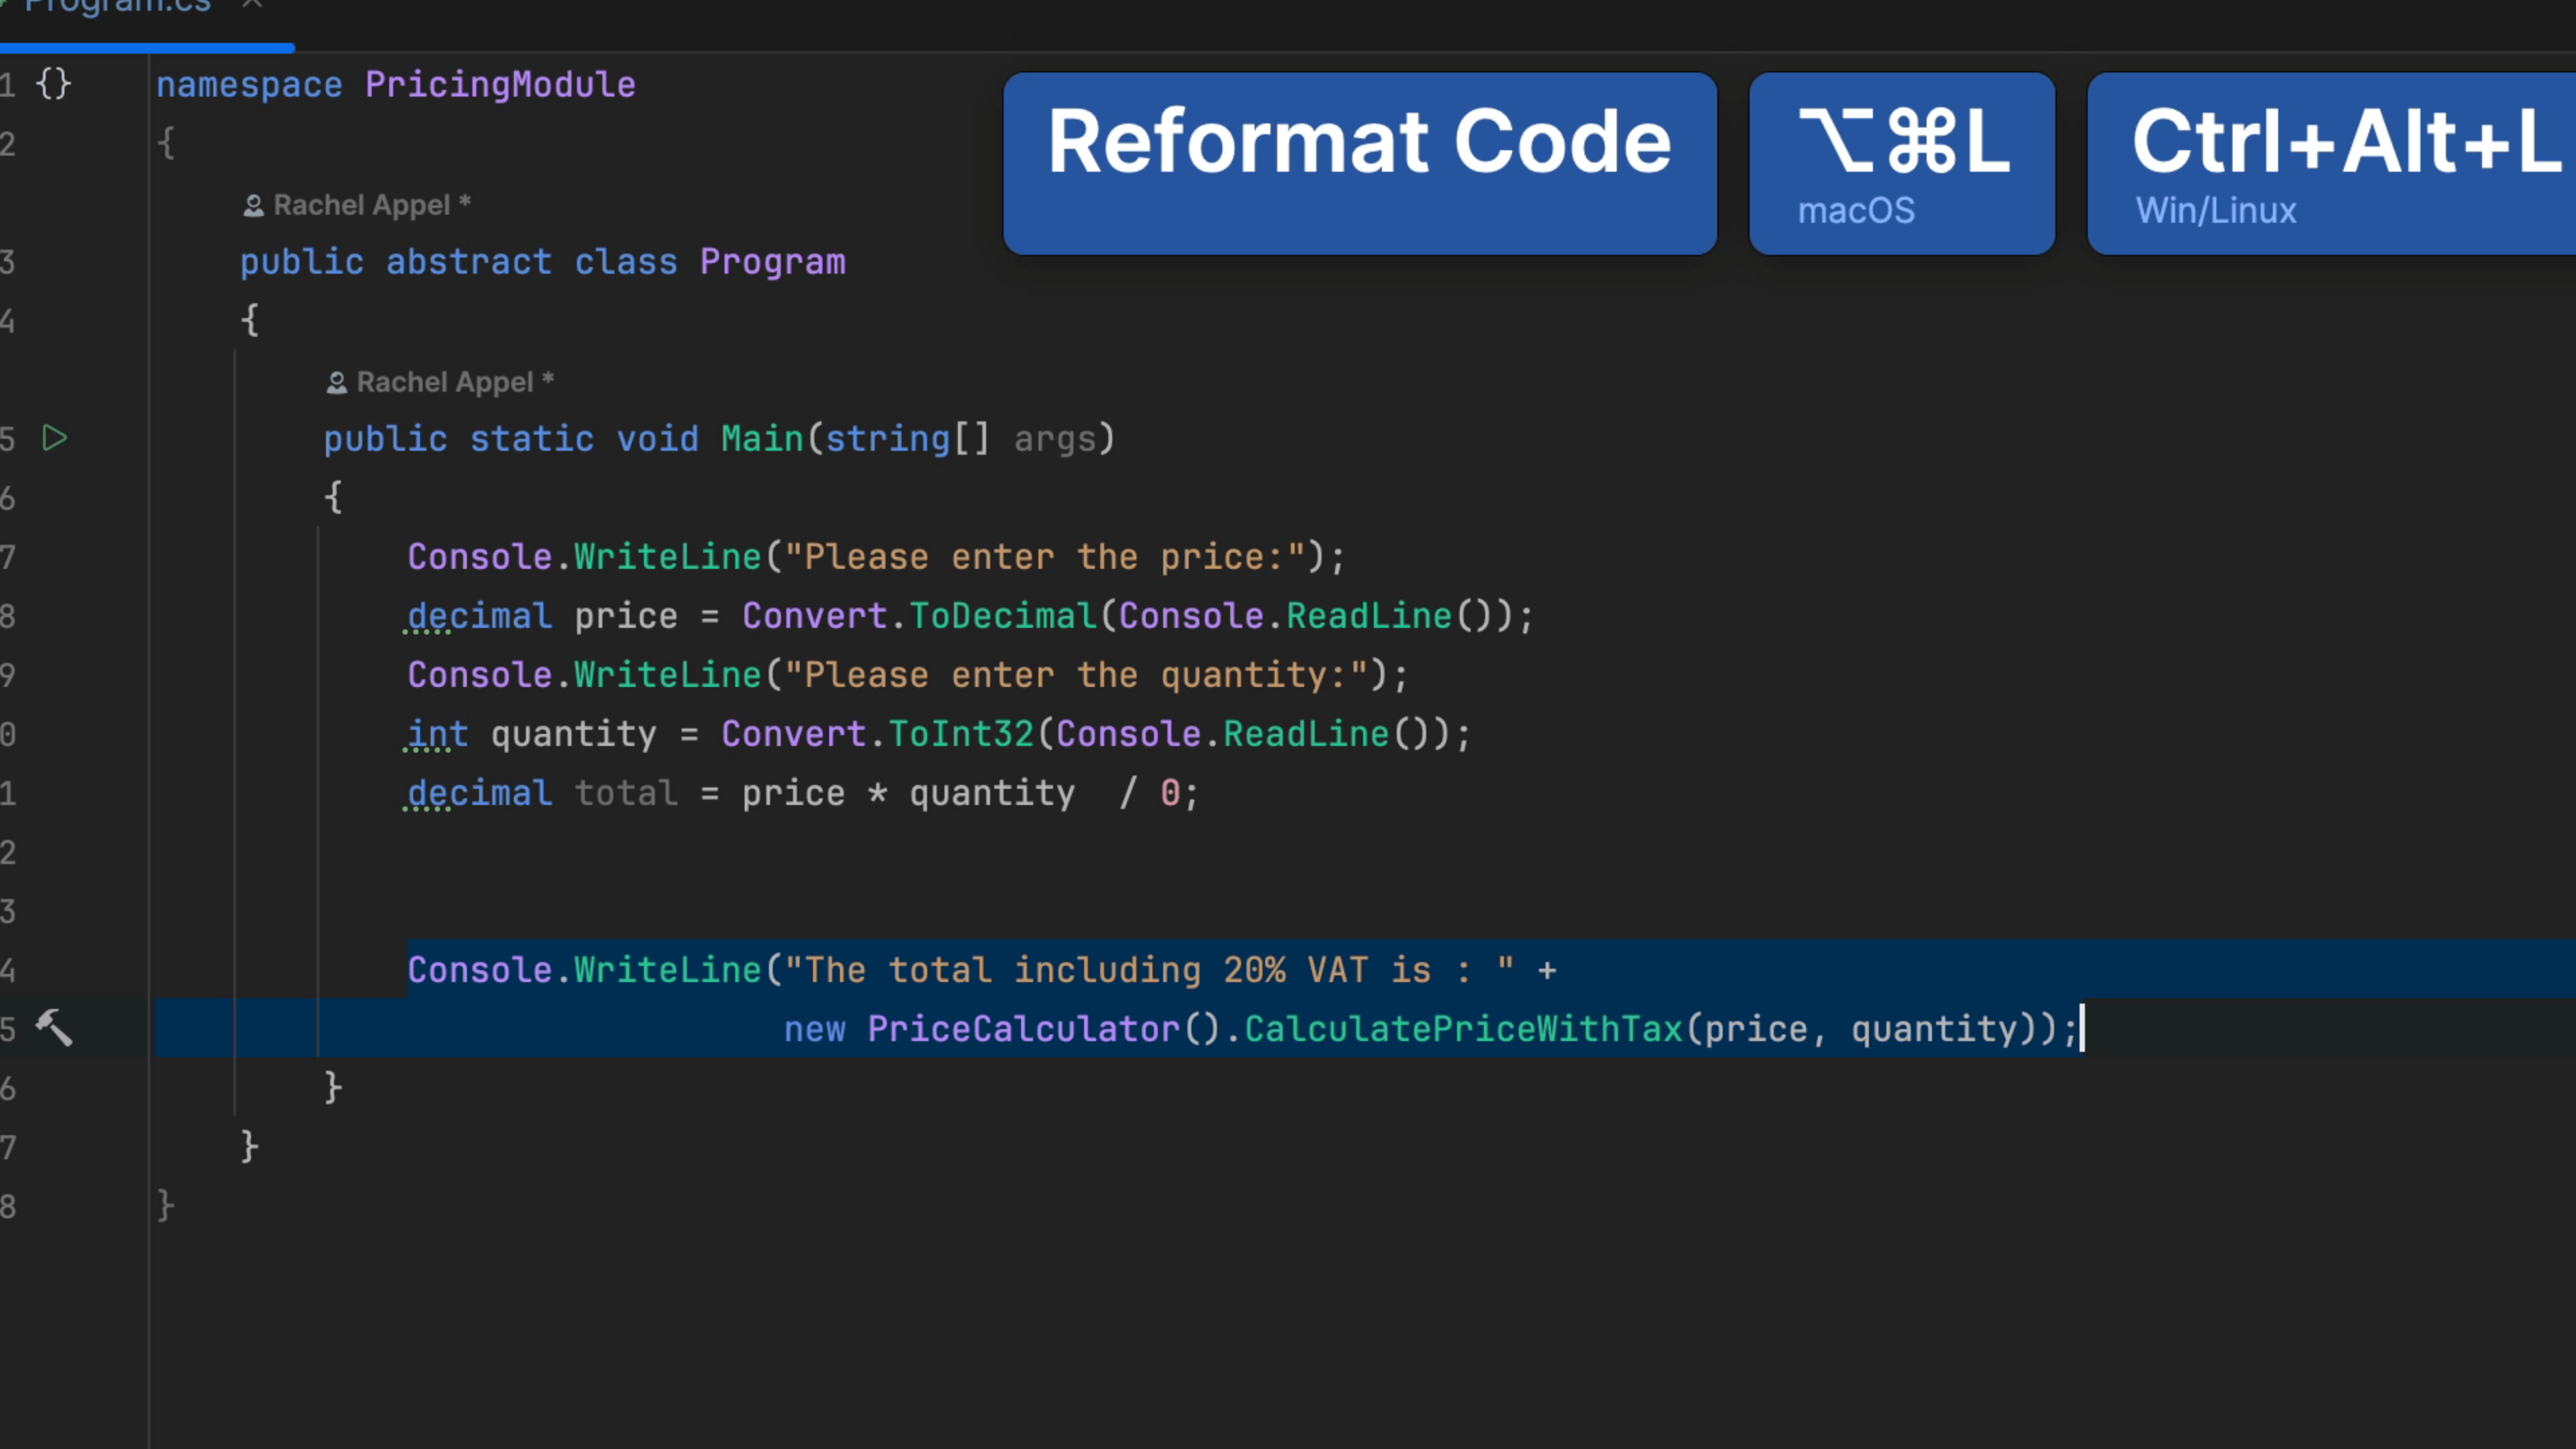Place cursor on the Main method name

click(x=762, y=439)
